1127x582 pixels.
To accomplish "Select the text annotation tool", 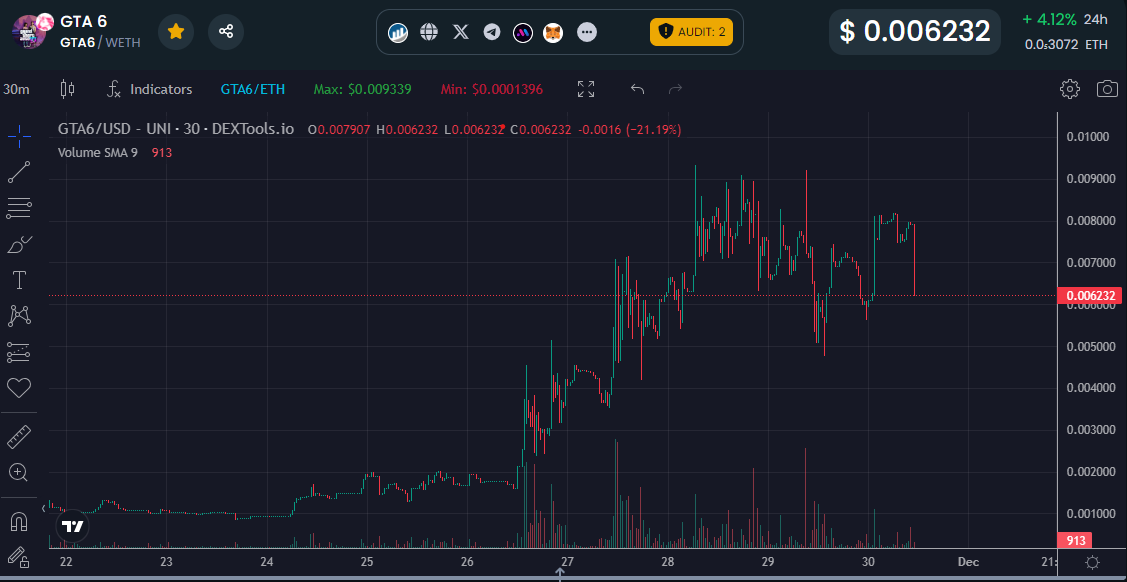I will click(19, 280).
